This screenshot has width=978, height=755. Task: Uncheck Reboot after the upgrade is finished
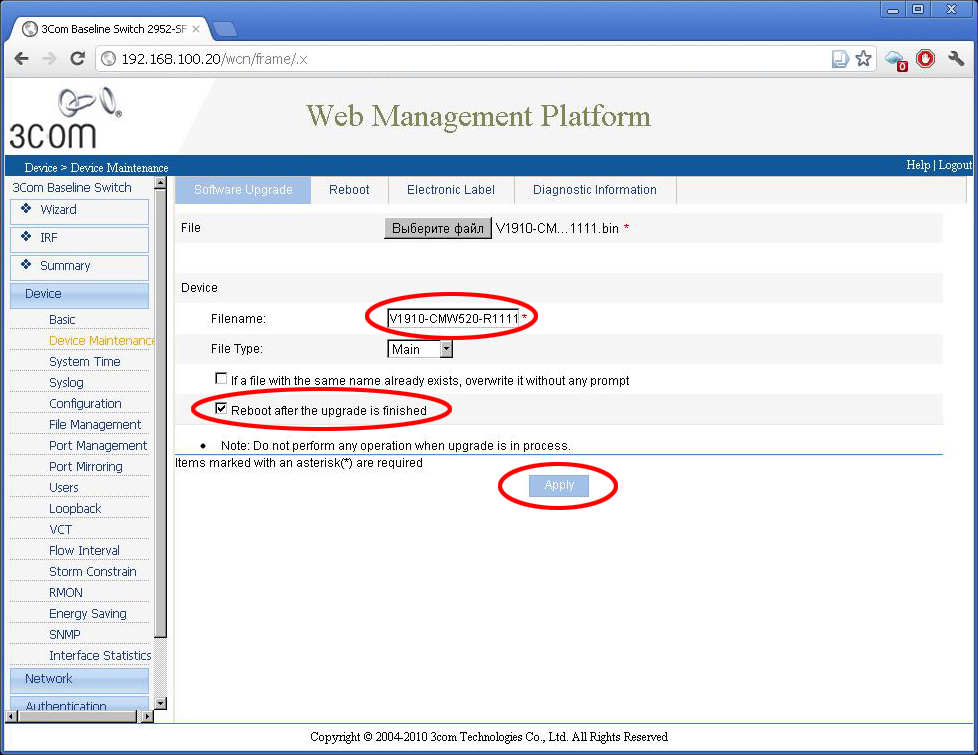221,409
